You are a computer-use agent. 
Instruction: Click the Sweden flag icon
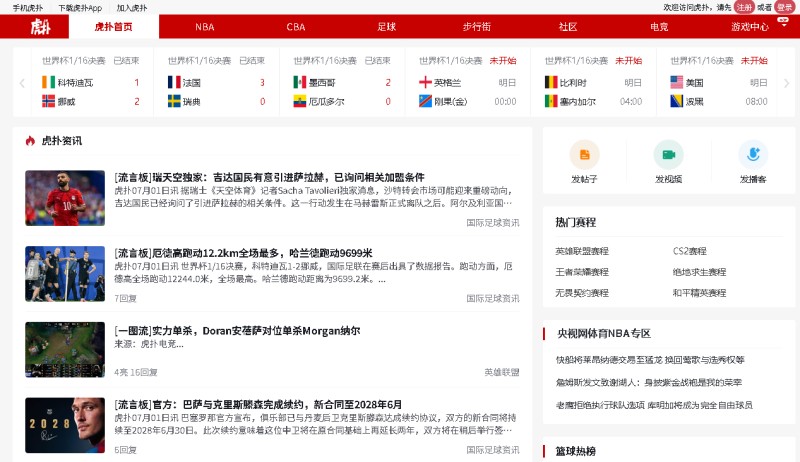[x=174, y=101]
